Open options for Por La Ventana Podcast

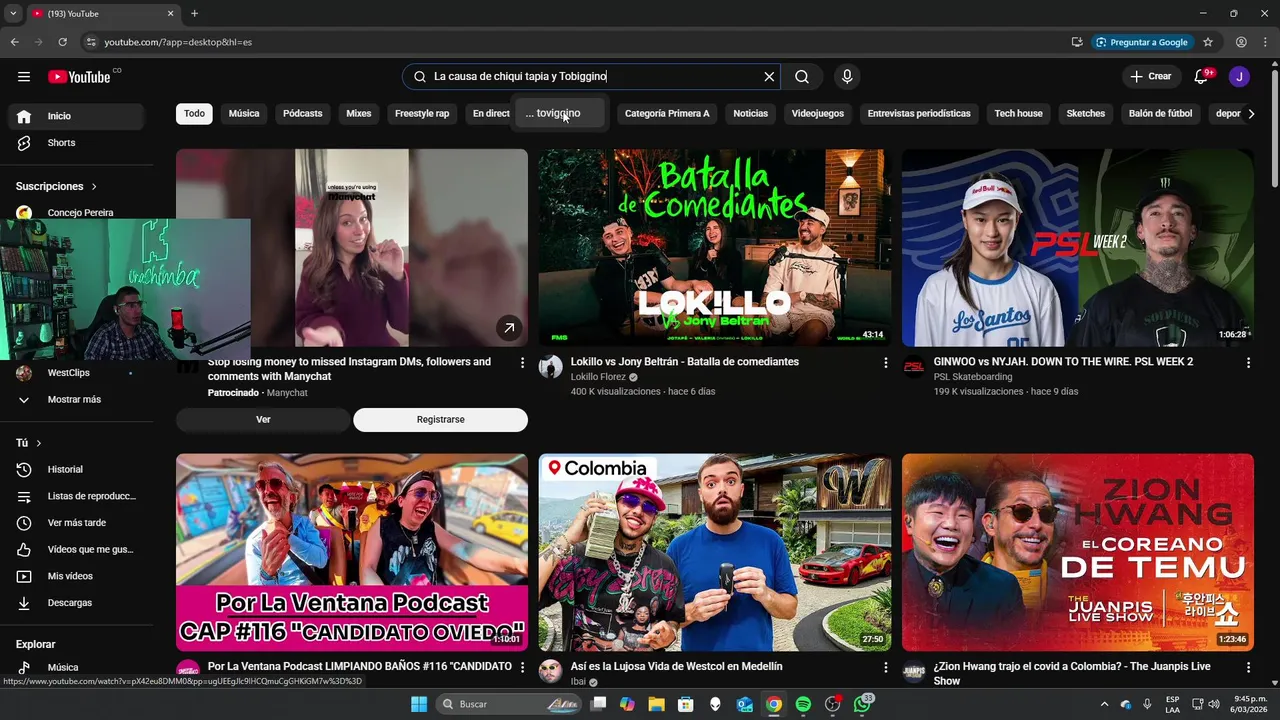click(x=522, y=667)
